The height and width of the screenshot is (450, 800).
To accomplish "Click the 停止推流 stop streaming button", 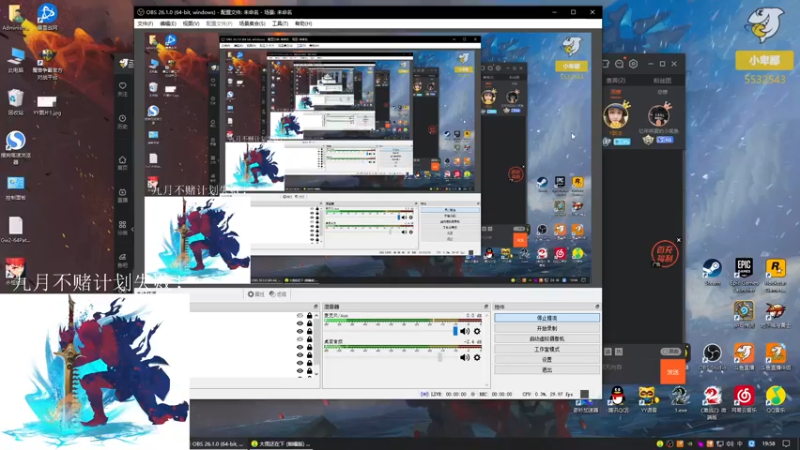I will [x=547, y=318].
